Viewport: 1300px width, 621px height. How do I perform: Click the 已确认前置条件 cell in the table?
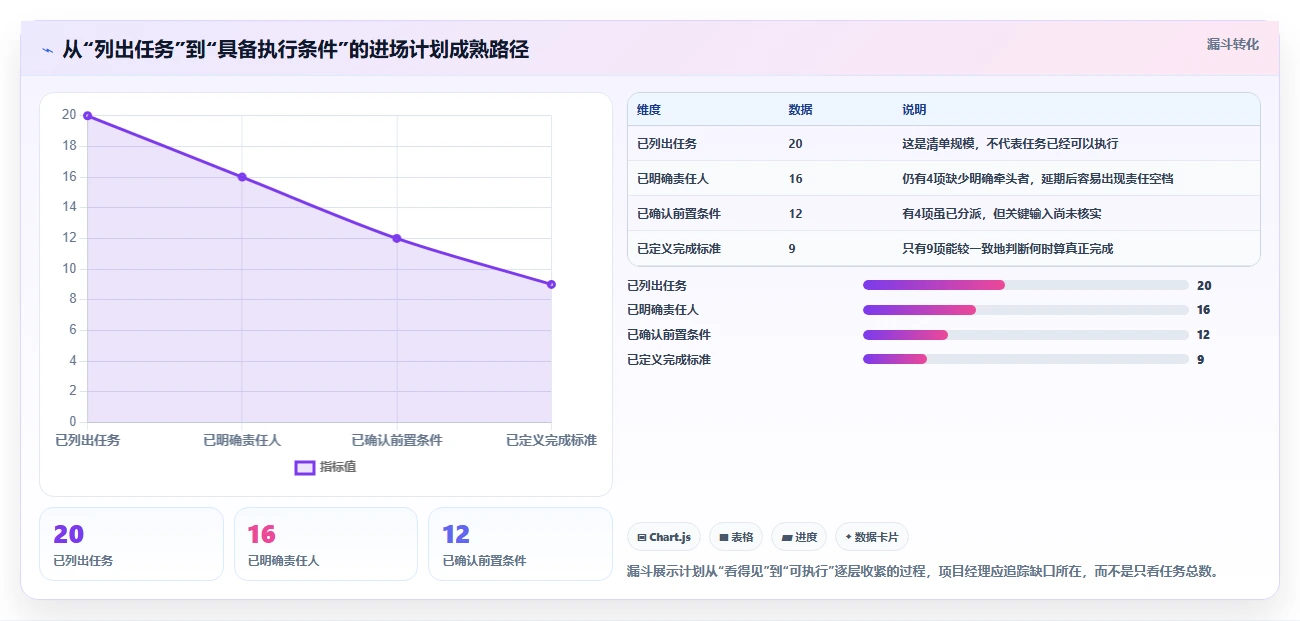point(679,214)
